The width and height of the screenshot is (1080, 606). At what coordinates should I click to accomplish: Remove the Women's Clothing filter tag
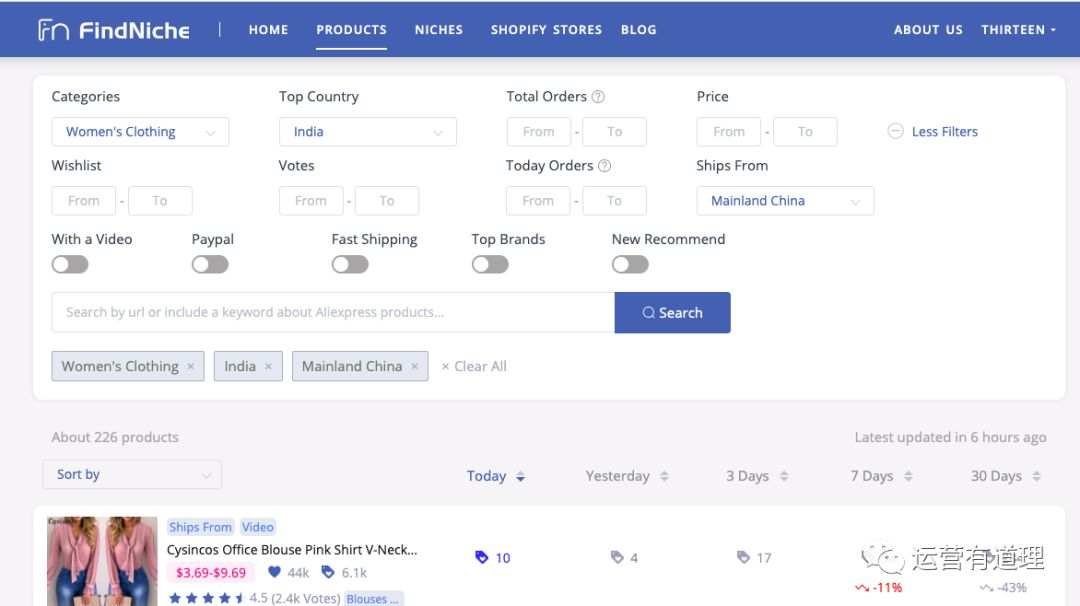tap(191, 366)
